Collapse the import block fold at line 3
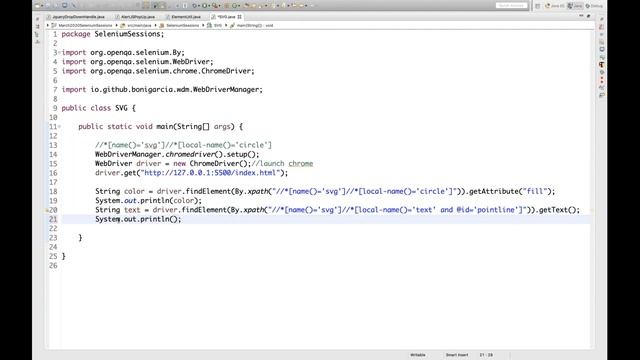Image resolution: width=640 pixels, height=360 pixels. click(x=59, y=52)
